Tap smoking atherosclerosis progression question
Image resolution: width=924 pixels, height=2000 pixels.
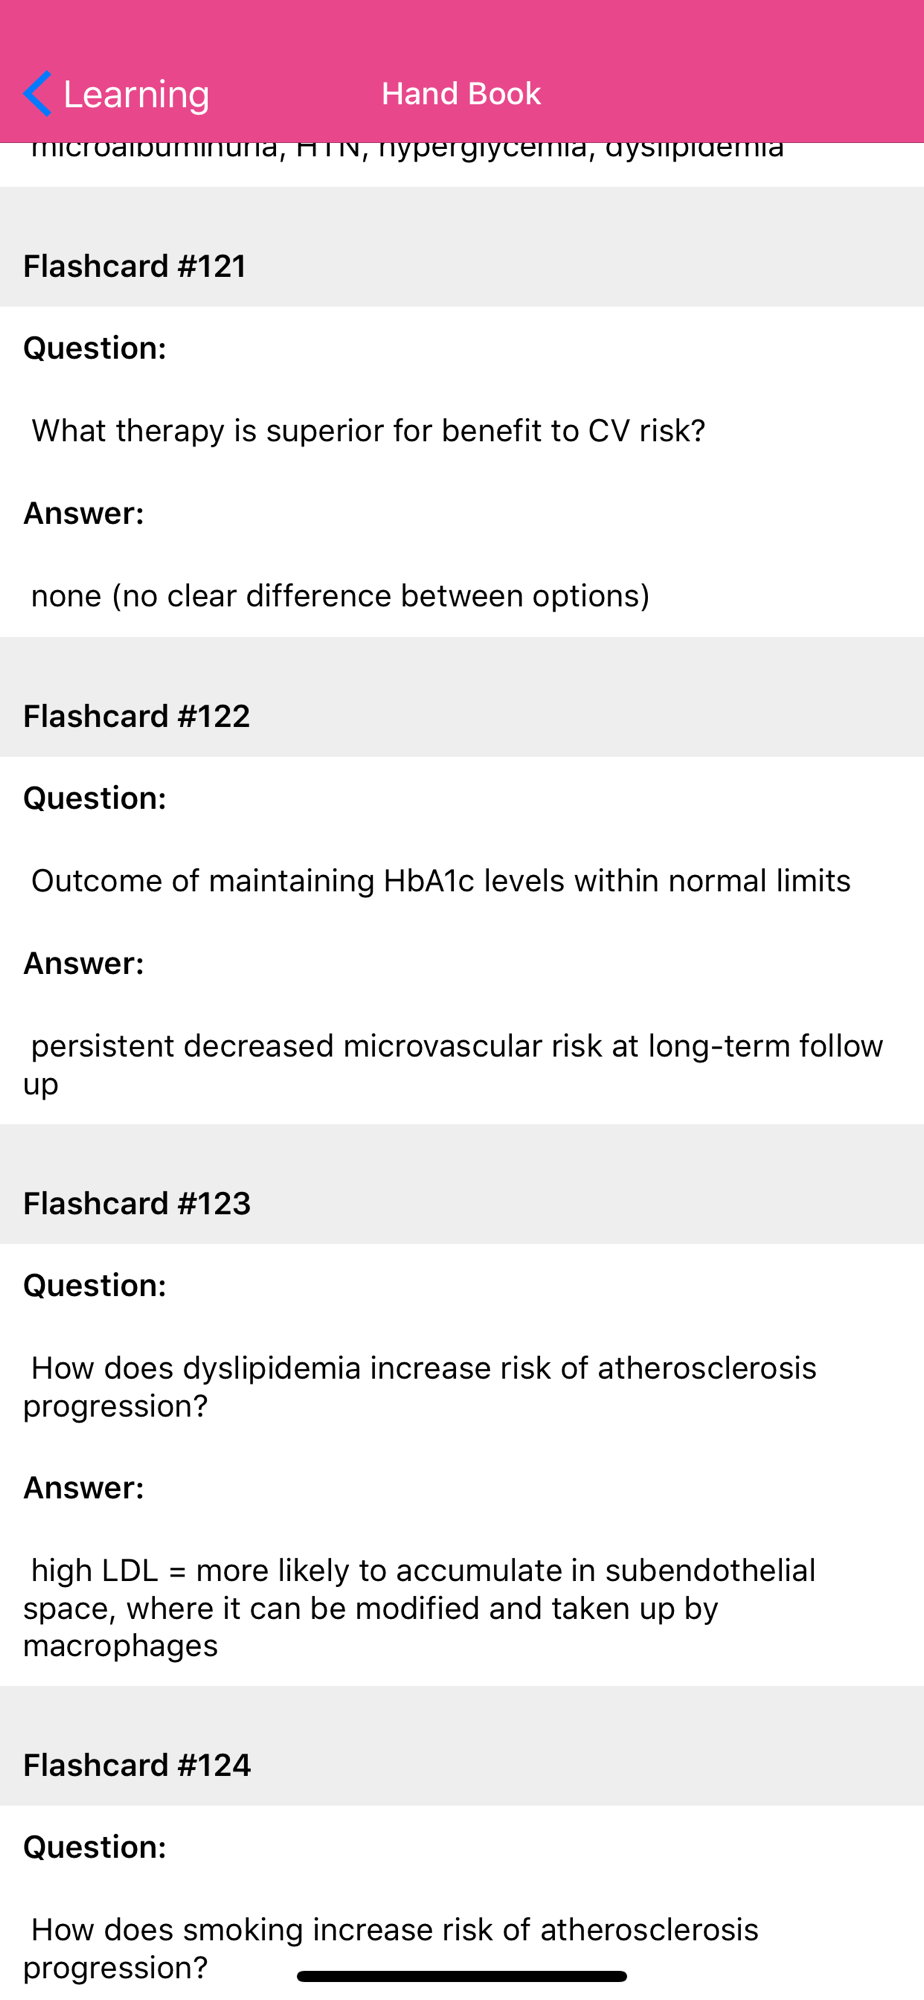click(x=391, y=1948)
